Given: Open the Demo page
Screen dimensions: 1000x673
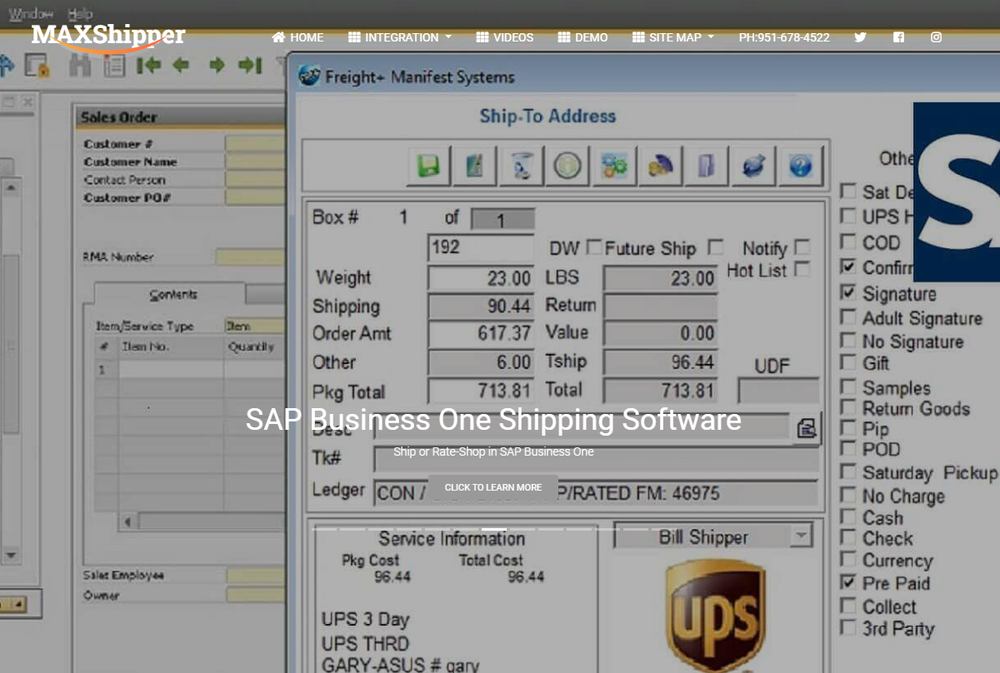Looking at the screenshot, I should pyautogui.click(x=583, y=38).
